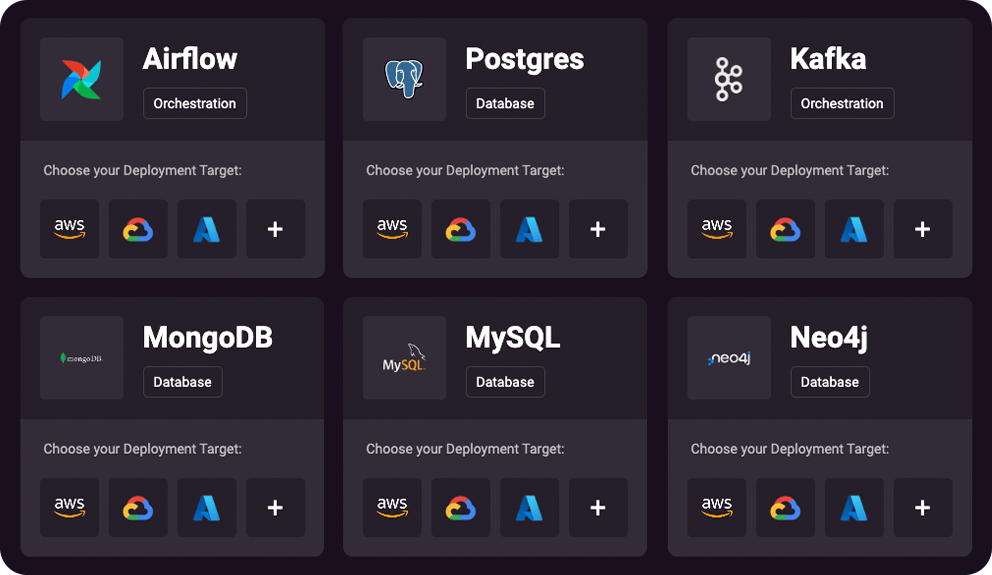Click the neo4j logo tile
992x575 pixels.
pos(729,357)
